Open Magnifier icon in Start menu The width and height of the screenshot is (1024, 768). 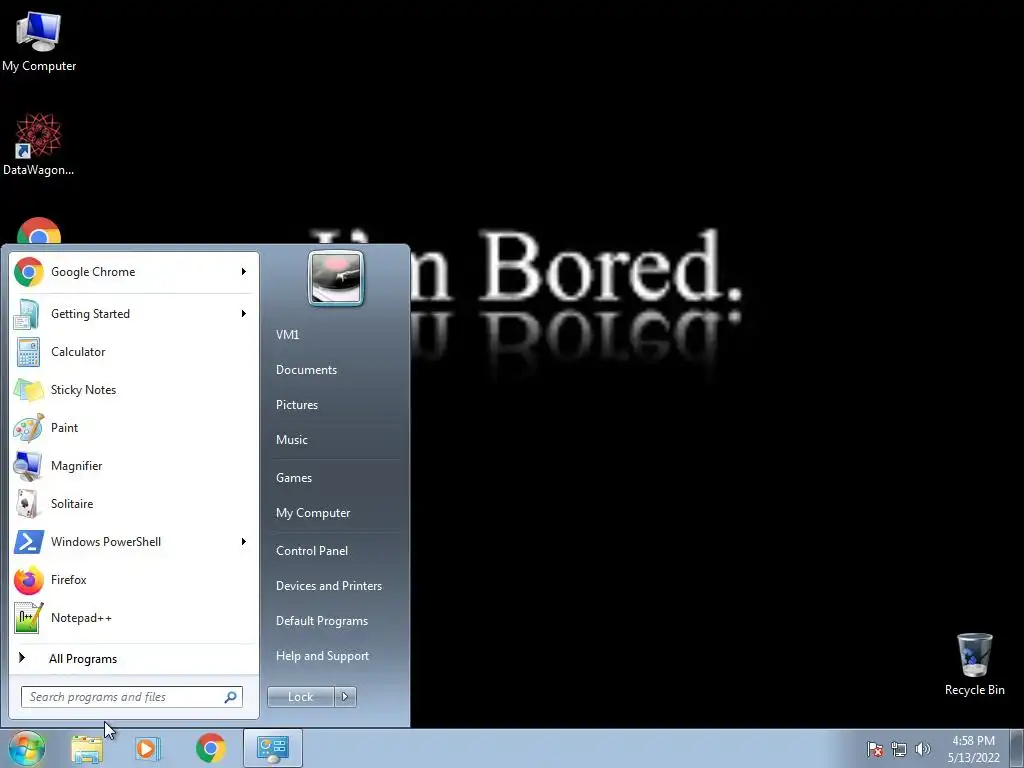28,466
